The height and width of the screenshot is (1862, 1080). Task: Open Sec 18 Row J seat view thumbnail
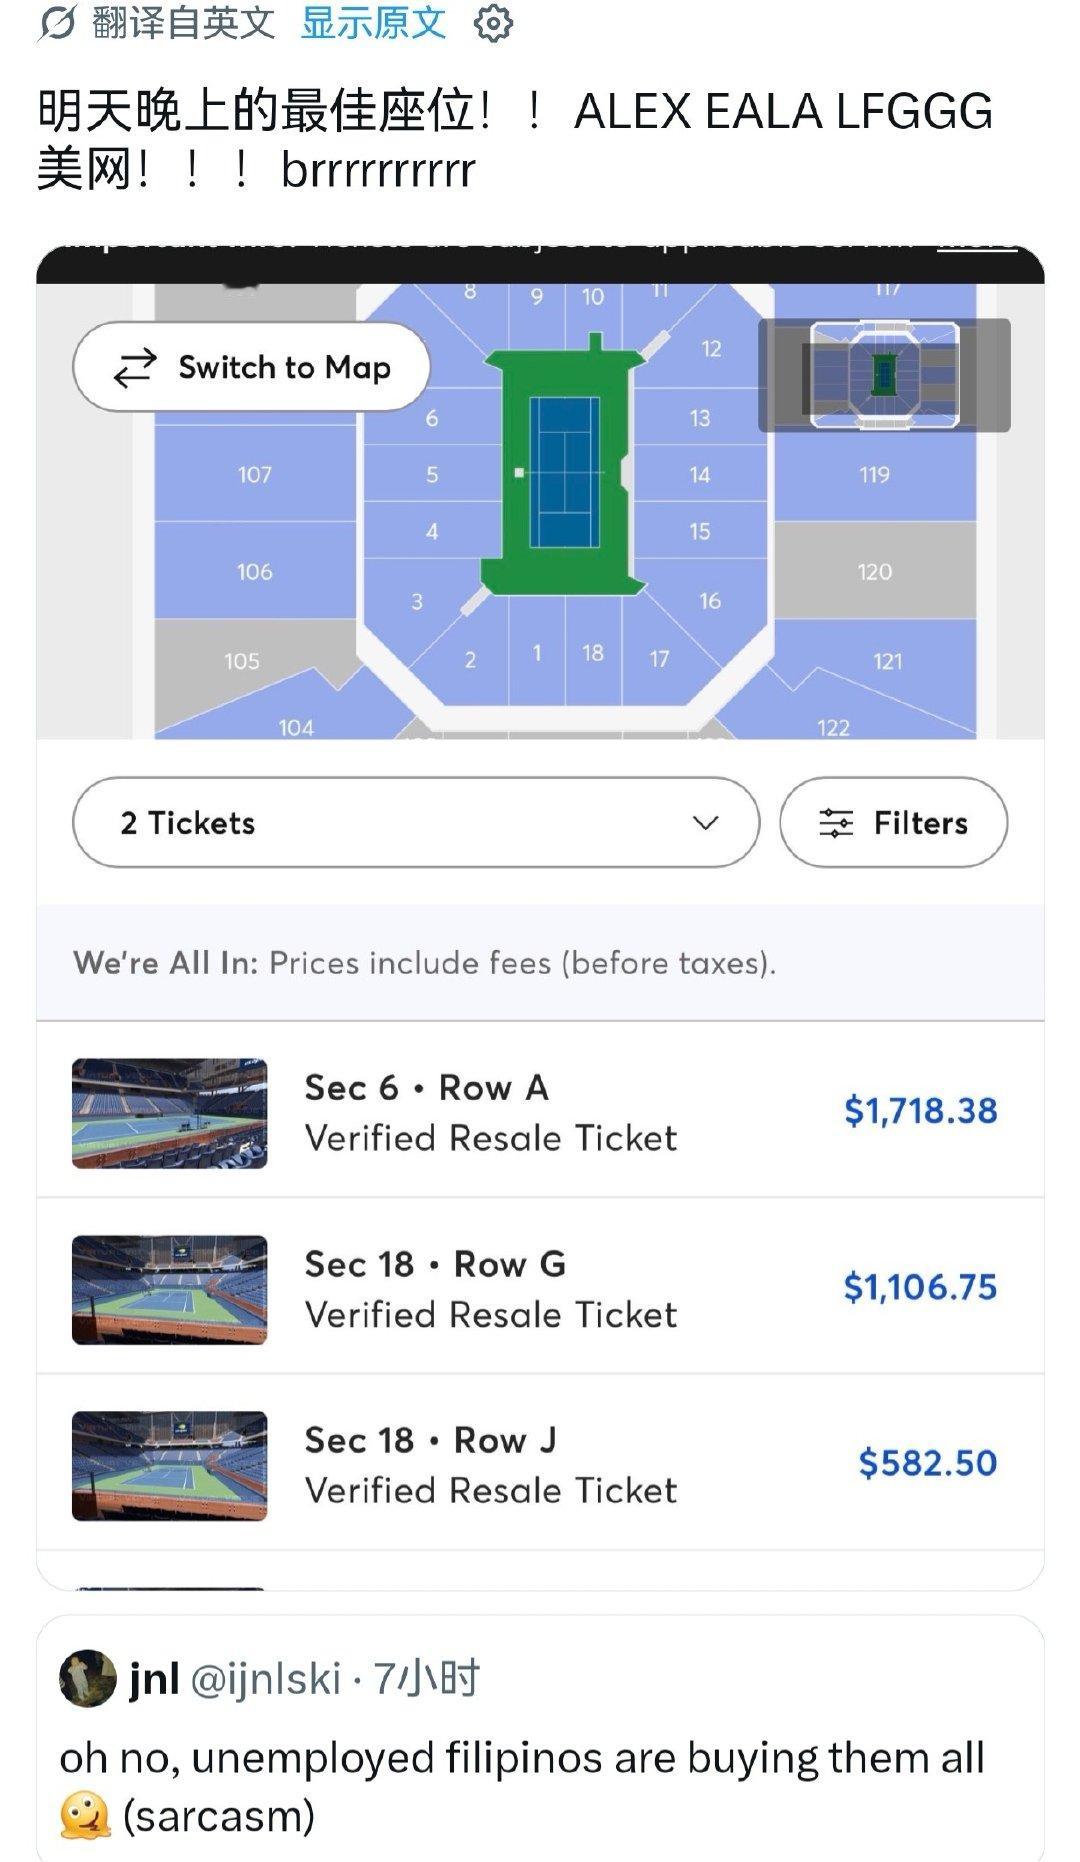click(170, 1466)
